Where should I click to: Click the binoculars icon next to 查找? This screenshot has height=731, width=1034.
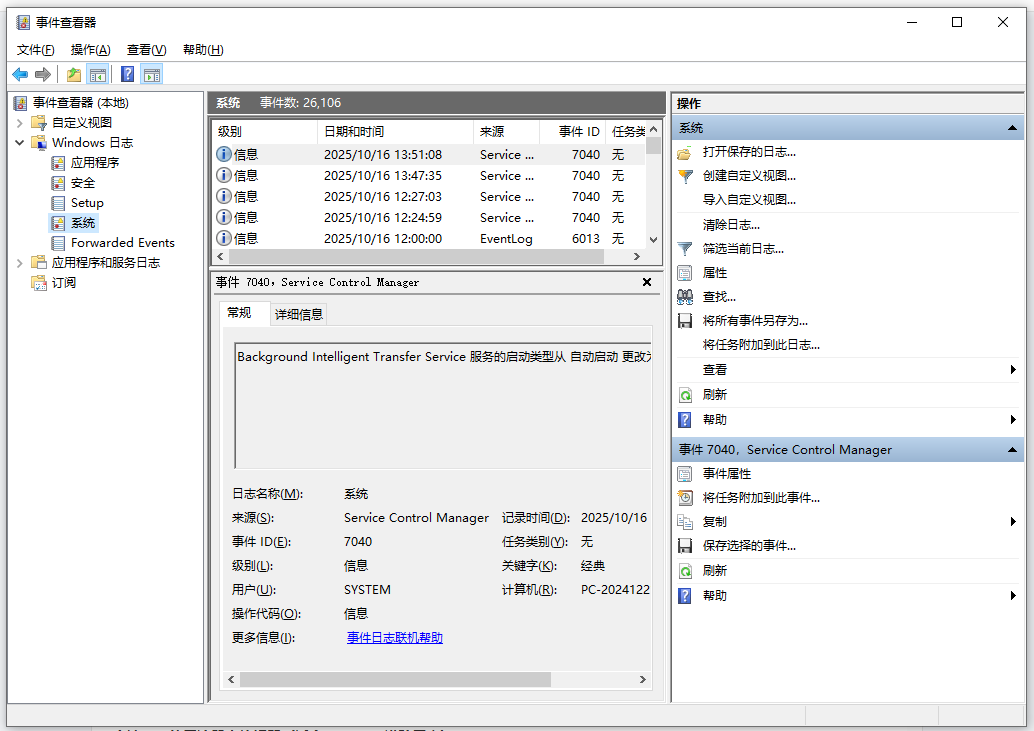point(685,297)
